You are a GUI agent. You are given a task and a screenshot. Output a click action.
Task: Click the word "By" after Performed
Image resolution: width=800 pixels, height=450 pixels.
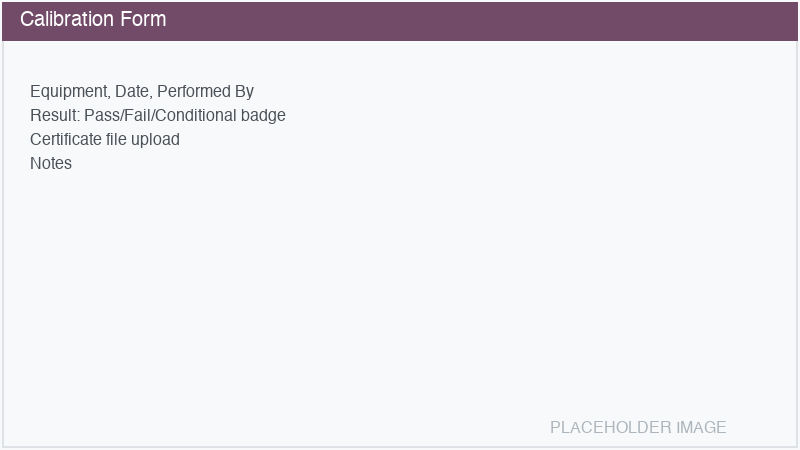[x=244, y=91]
